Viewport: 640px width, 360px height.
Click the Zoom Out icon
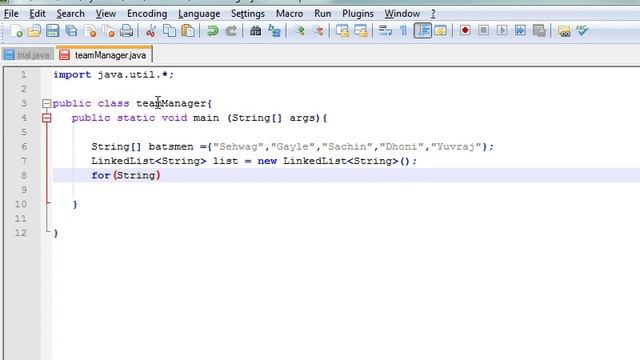(318, 31)
